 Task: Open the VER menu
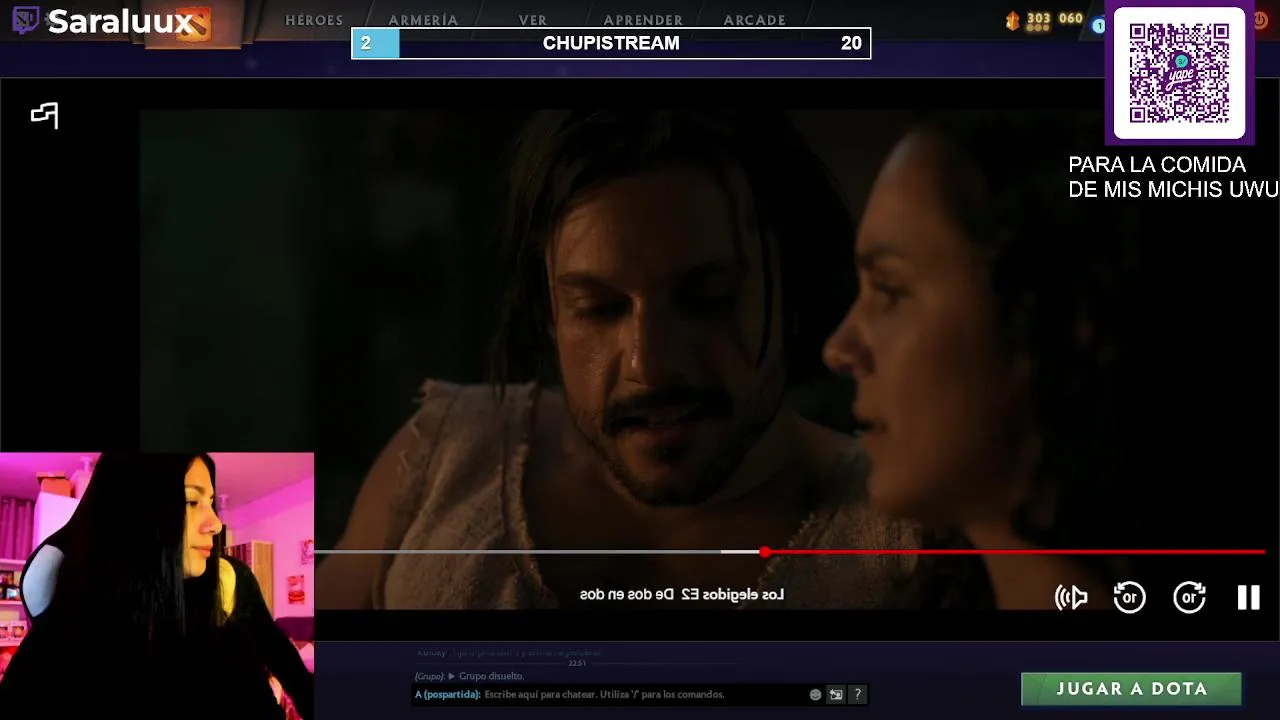pos(533,20)
